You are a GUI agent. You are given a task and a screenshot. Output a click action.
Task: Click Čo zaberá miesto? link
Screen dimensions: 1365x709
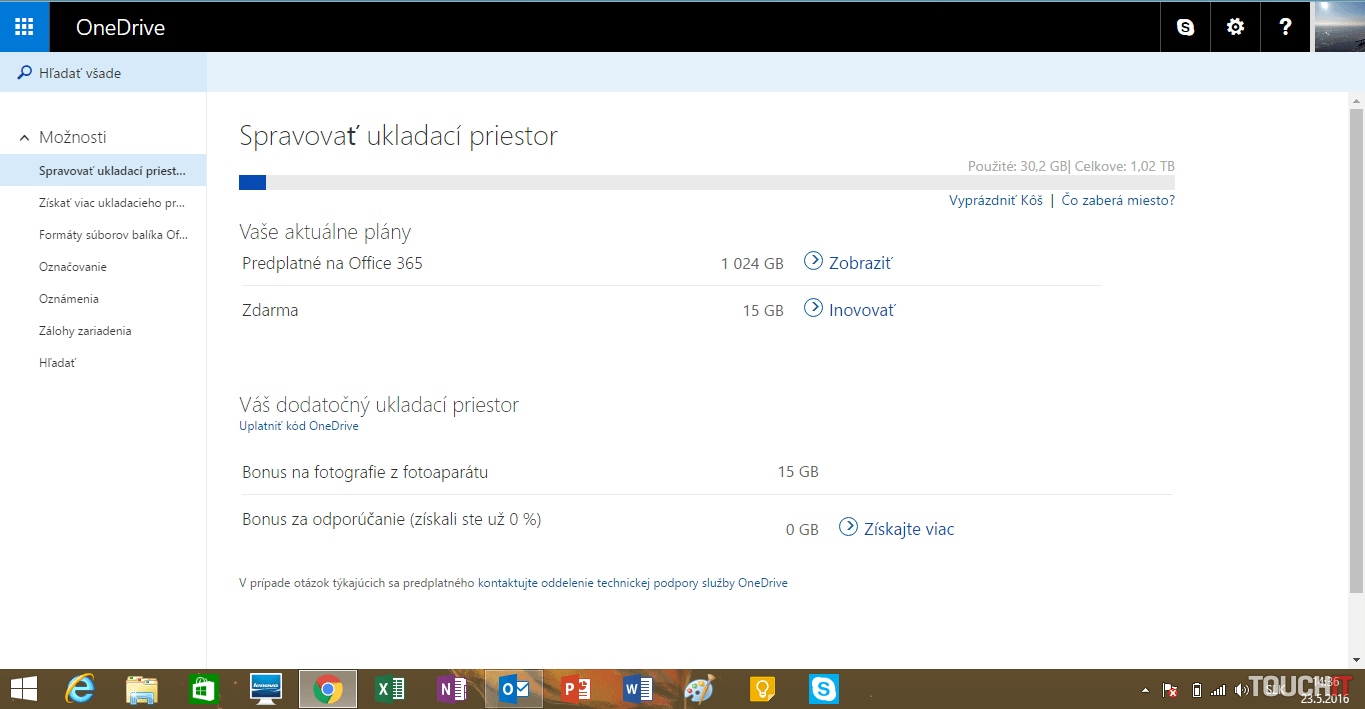(1118, 201)
